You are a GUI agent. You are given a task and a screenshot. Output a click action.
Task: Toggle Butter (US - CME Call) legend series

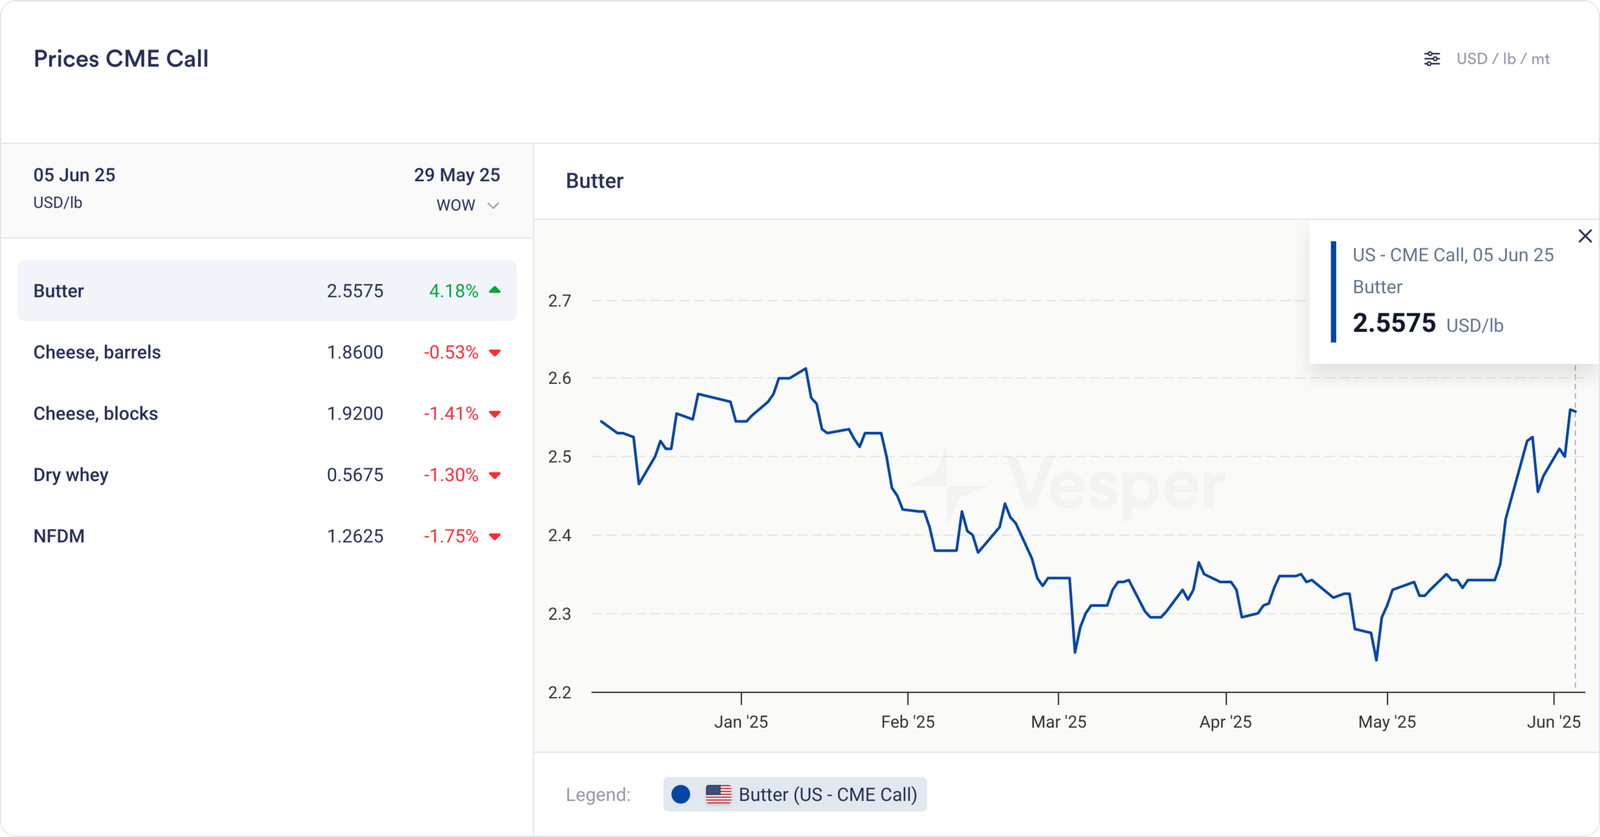tap(827, 794)
